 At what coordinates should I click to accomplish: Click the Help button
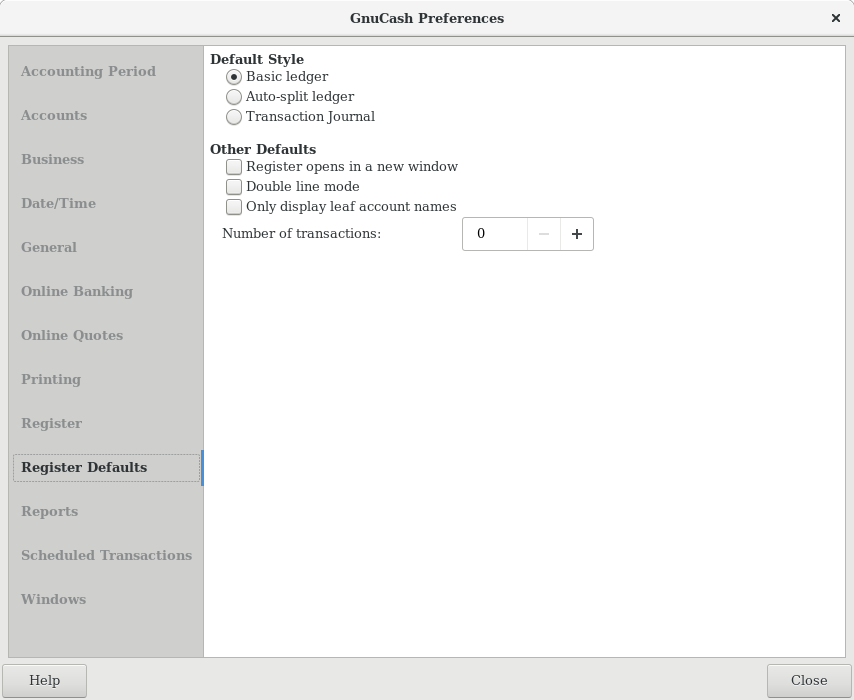coord(45,680)
